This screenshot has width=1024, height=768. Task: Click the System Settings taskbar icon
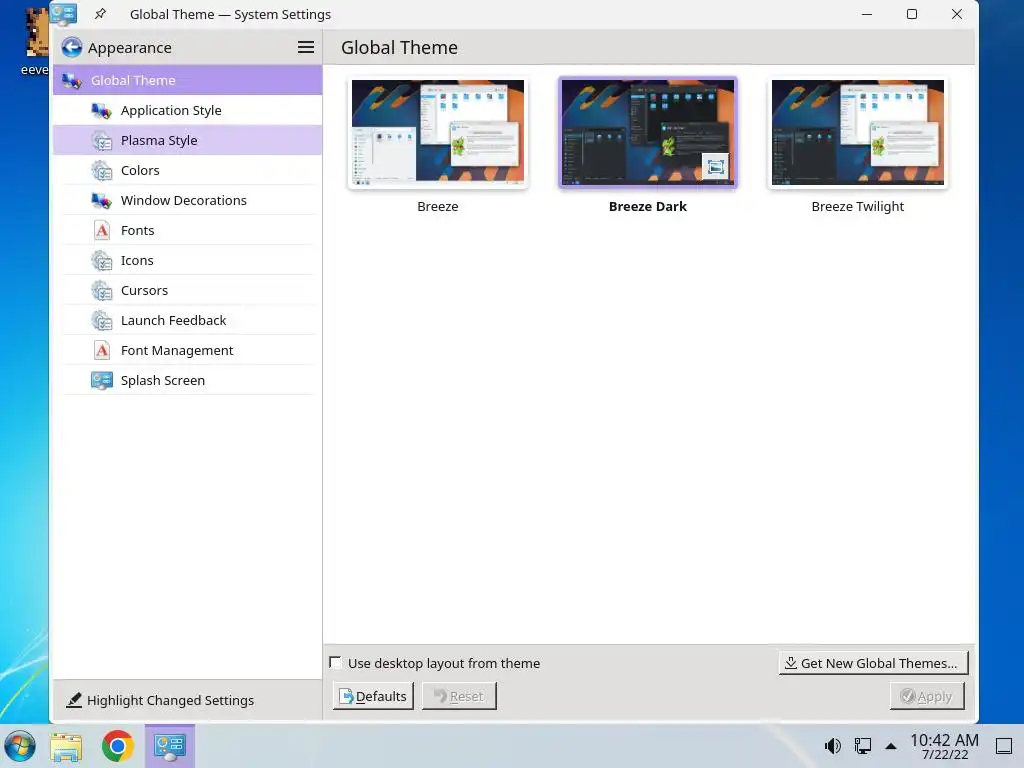[170, 746]
